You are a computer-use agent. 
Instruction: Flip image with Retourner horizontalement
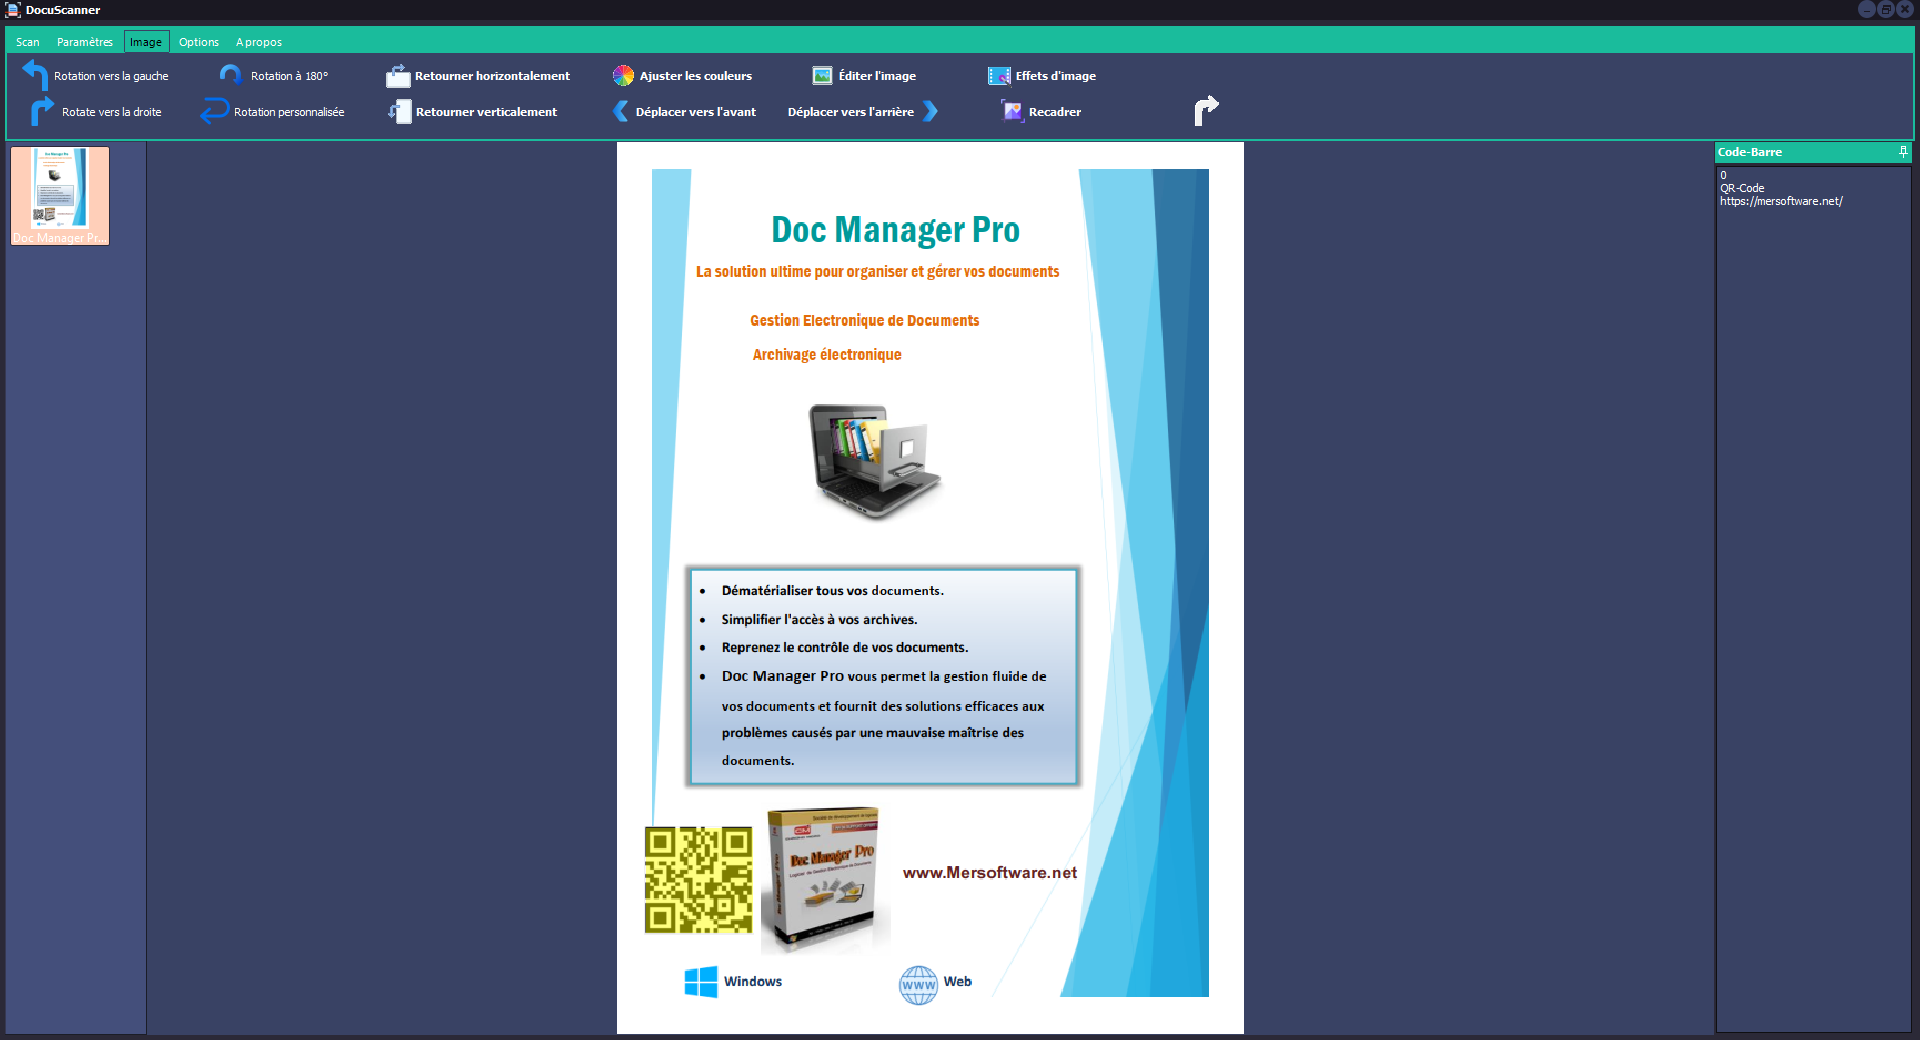pyautogui.click(x=399, y=76)
